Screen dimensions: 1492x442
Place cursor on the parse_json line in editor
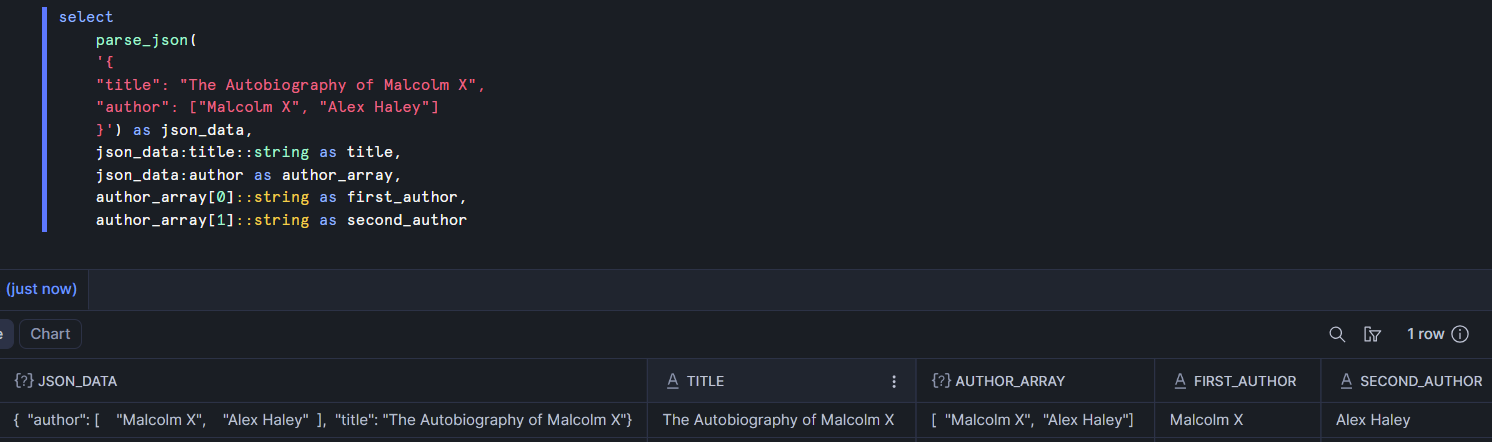click(x=149, y=40)
